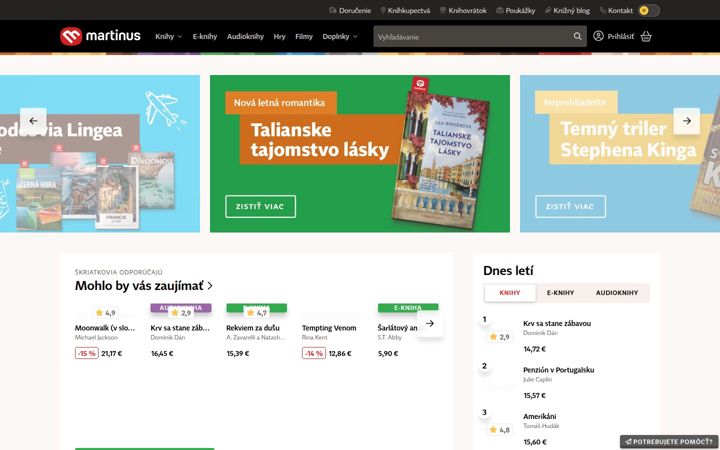Screen dimensions: 720x450
Task: Advance the banner carousel with right arrow
Action: 686,121
